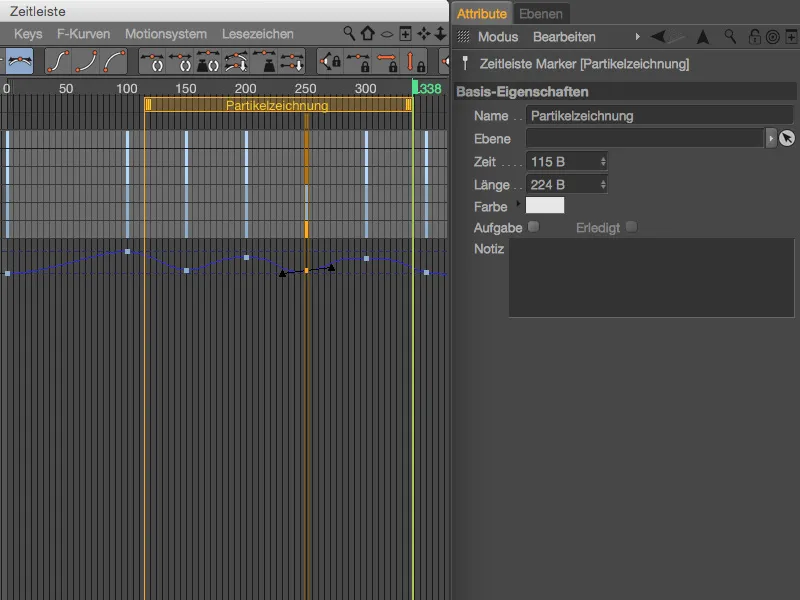Screen dimensions: 800x600
Task: Click the magnifying glass search icon in the Zeitleiste toolbar
Action: pyautogui.click(x=348, y=33)
